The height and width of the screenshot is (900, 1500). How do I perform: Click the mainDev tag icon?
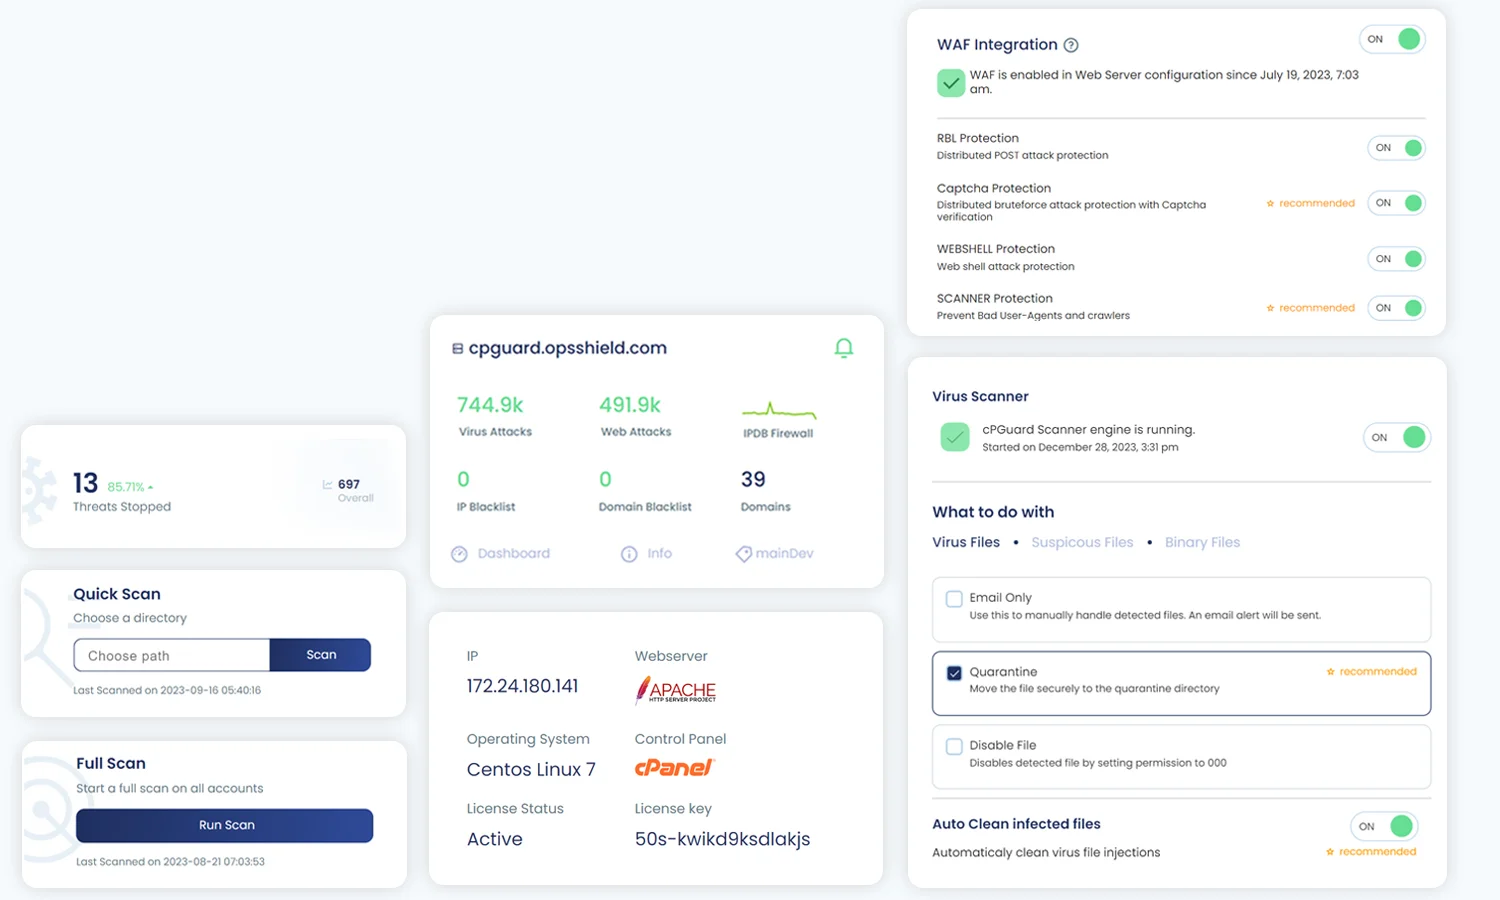[744, 554]
